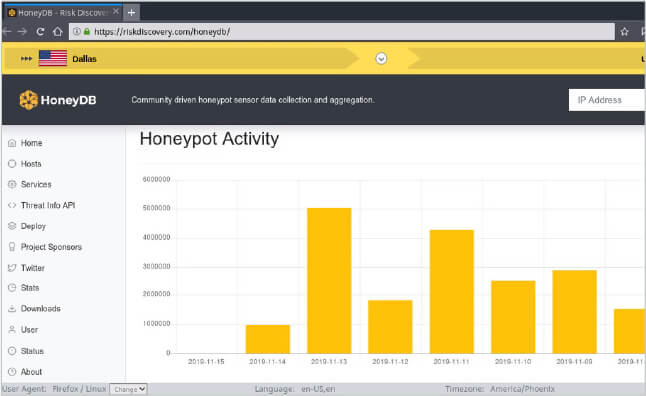Click the site information icon in the address bar
Image resolution: width=646 pixels, height=396 pixels.
pyautogui.click(x=77, y=31)
